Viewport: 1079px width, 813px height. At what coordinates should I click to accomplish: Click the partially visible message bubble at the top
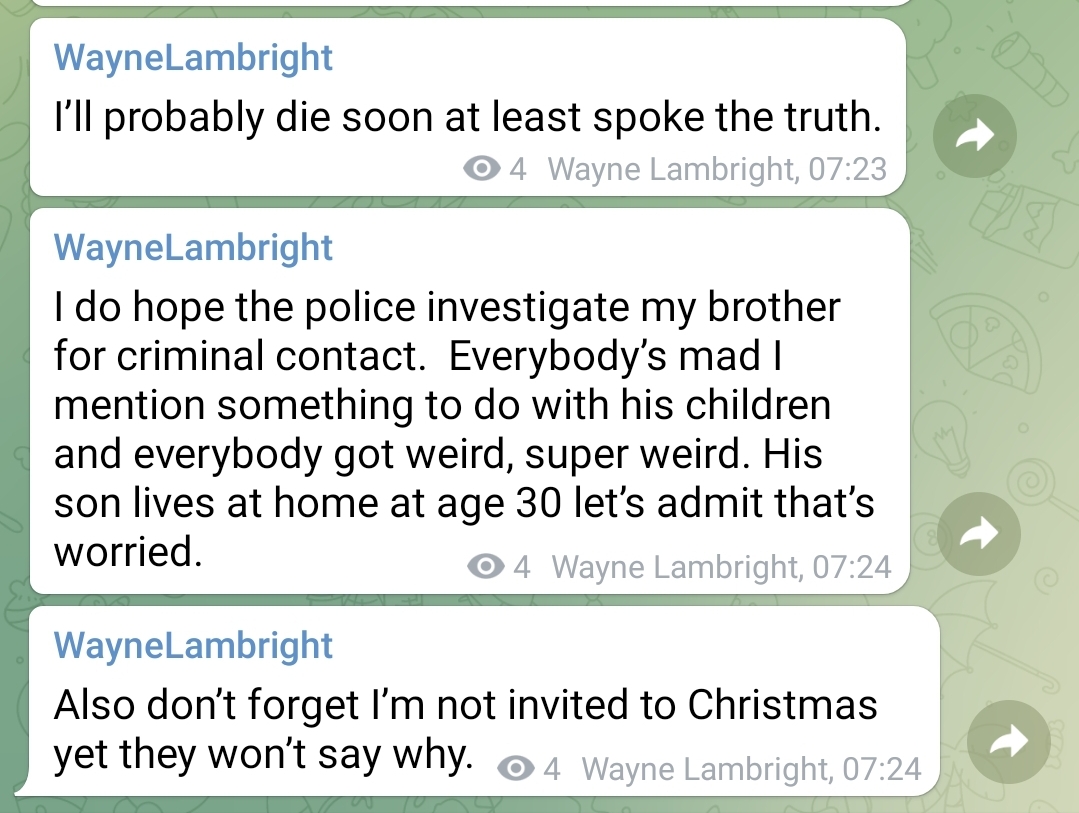(470, 3)
